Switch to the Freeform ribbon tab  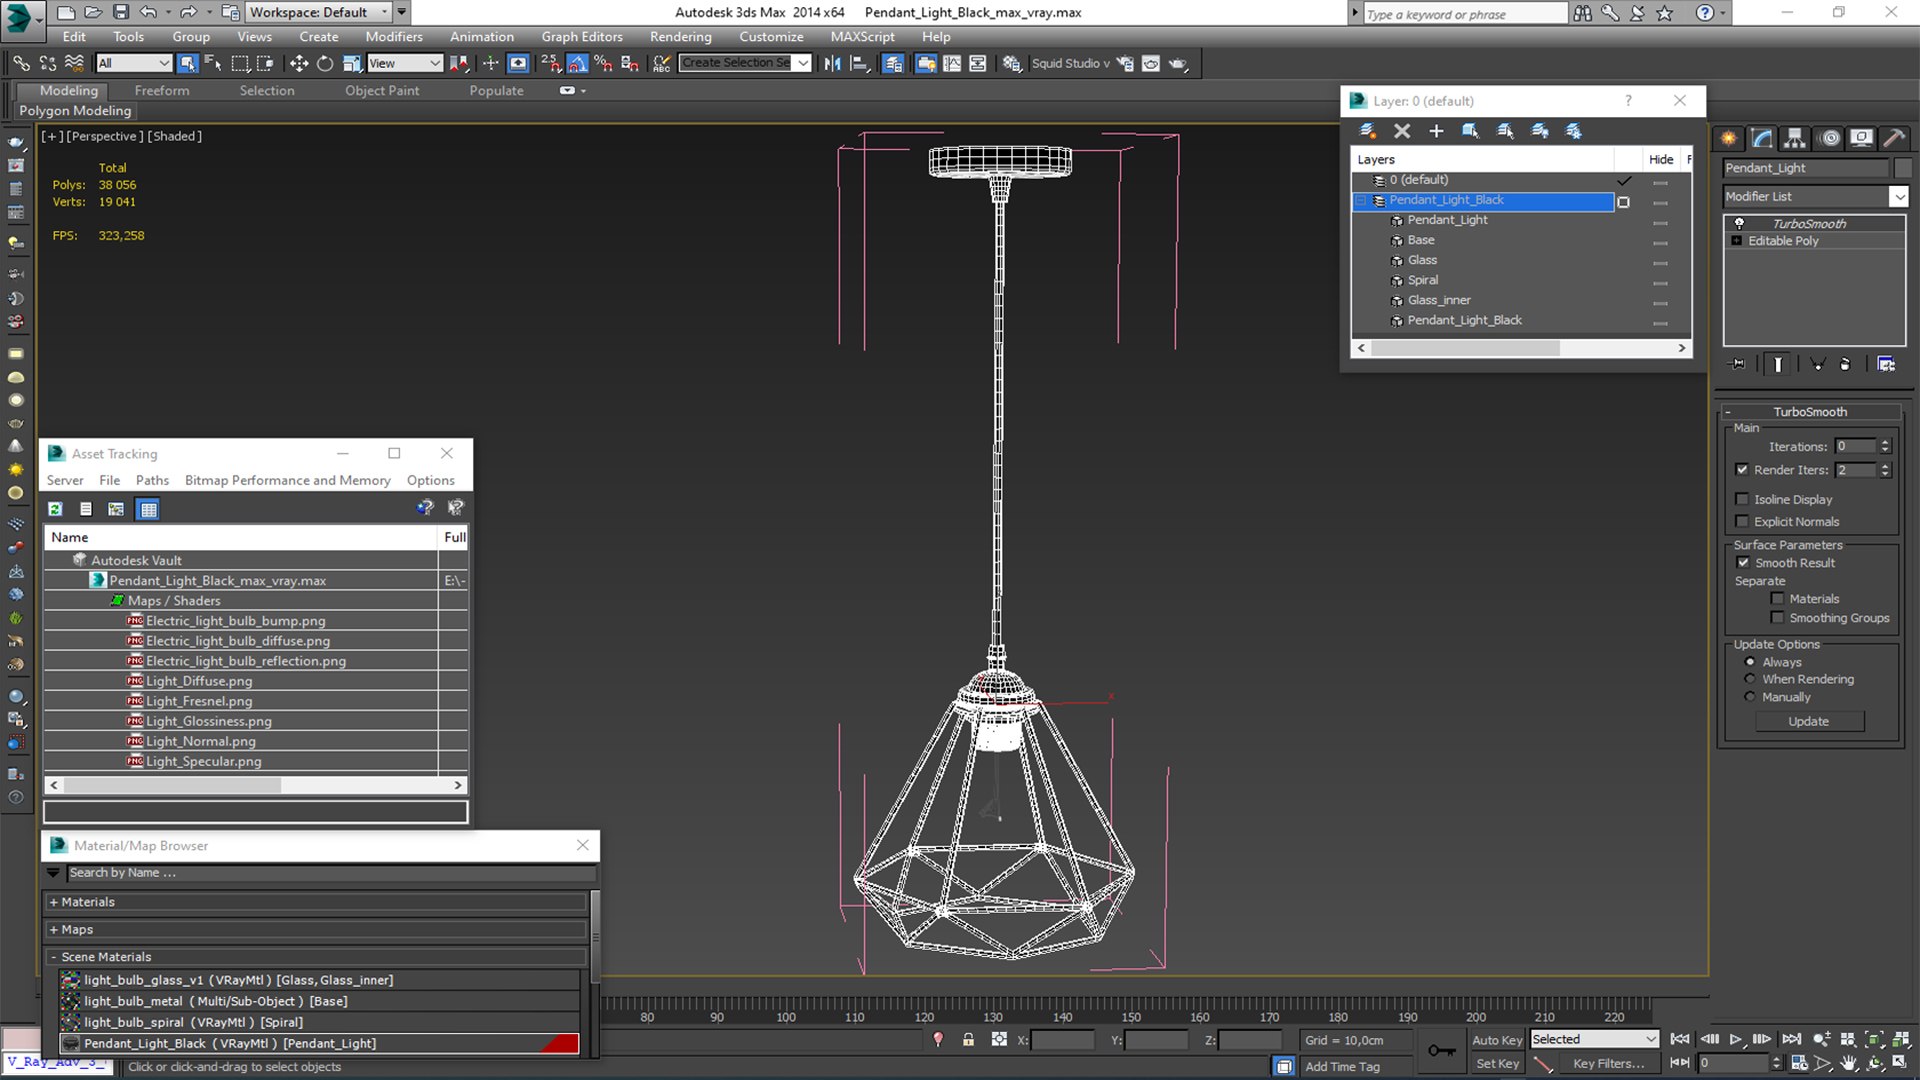[x=162, y=91]
